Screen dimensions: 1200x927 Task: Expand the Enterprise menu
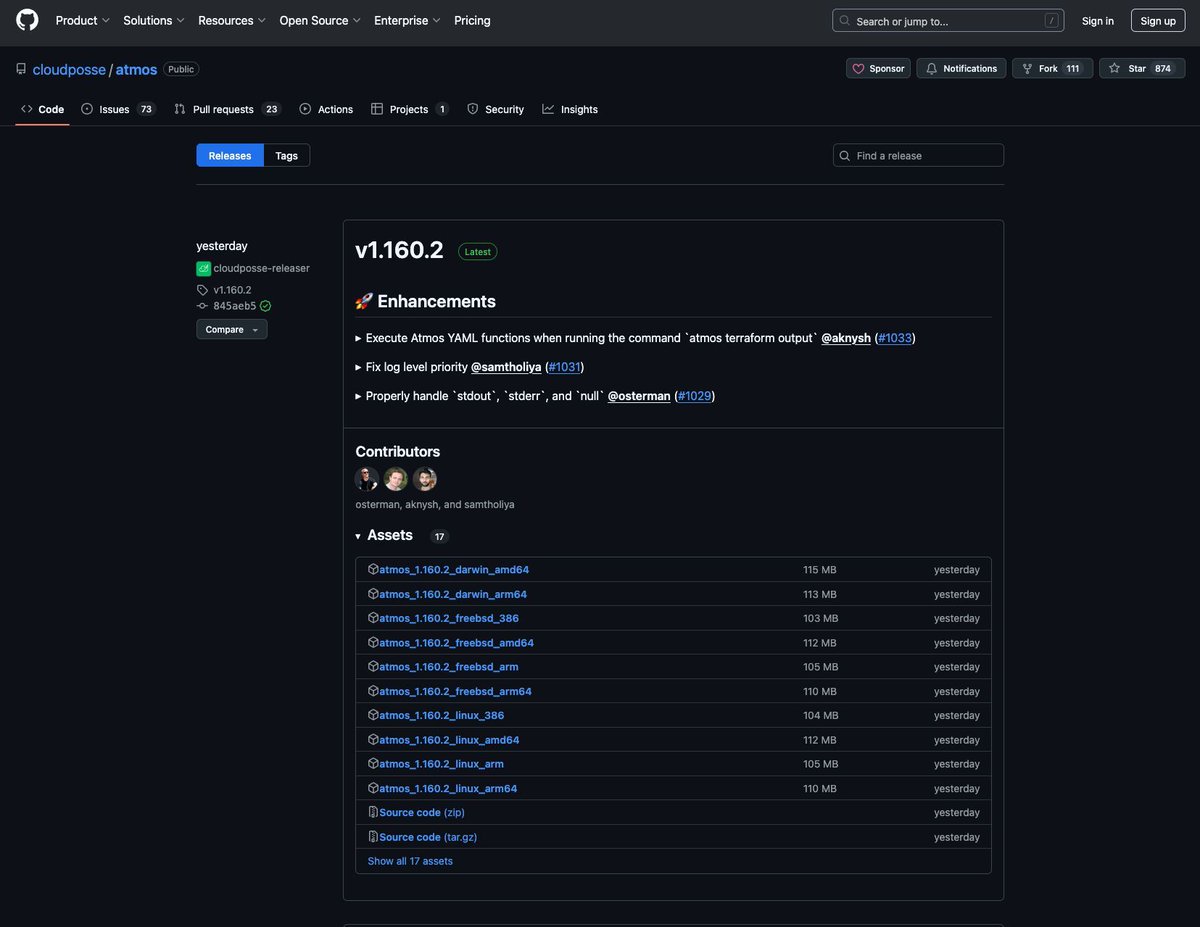pyautogui.click(x=407, y=20)
